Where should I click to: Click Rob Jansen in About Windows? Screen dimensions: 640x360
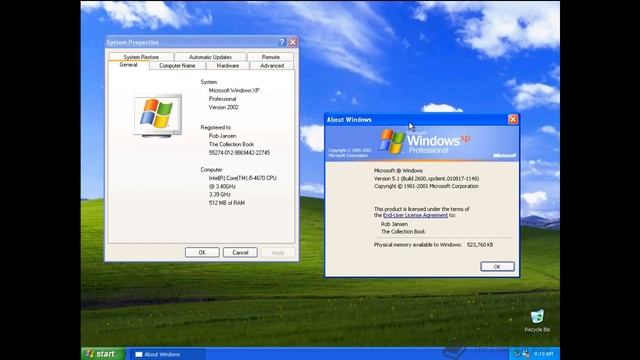click(394, 224)
